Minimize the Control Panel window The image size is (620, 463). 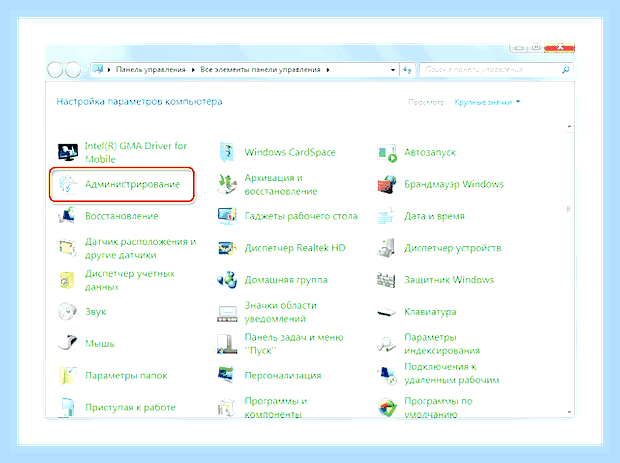(518, 48)
